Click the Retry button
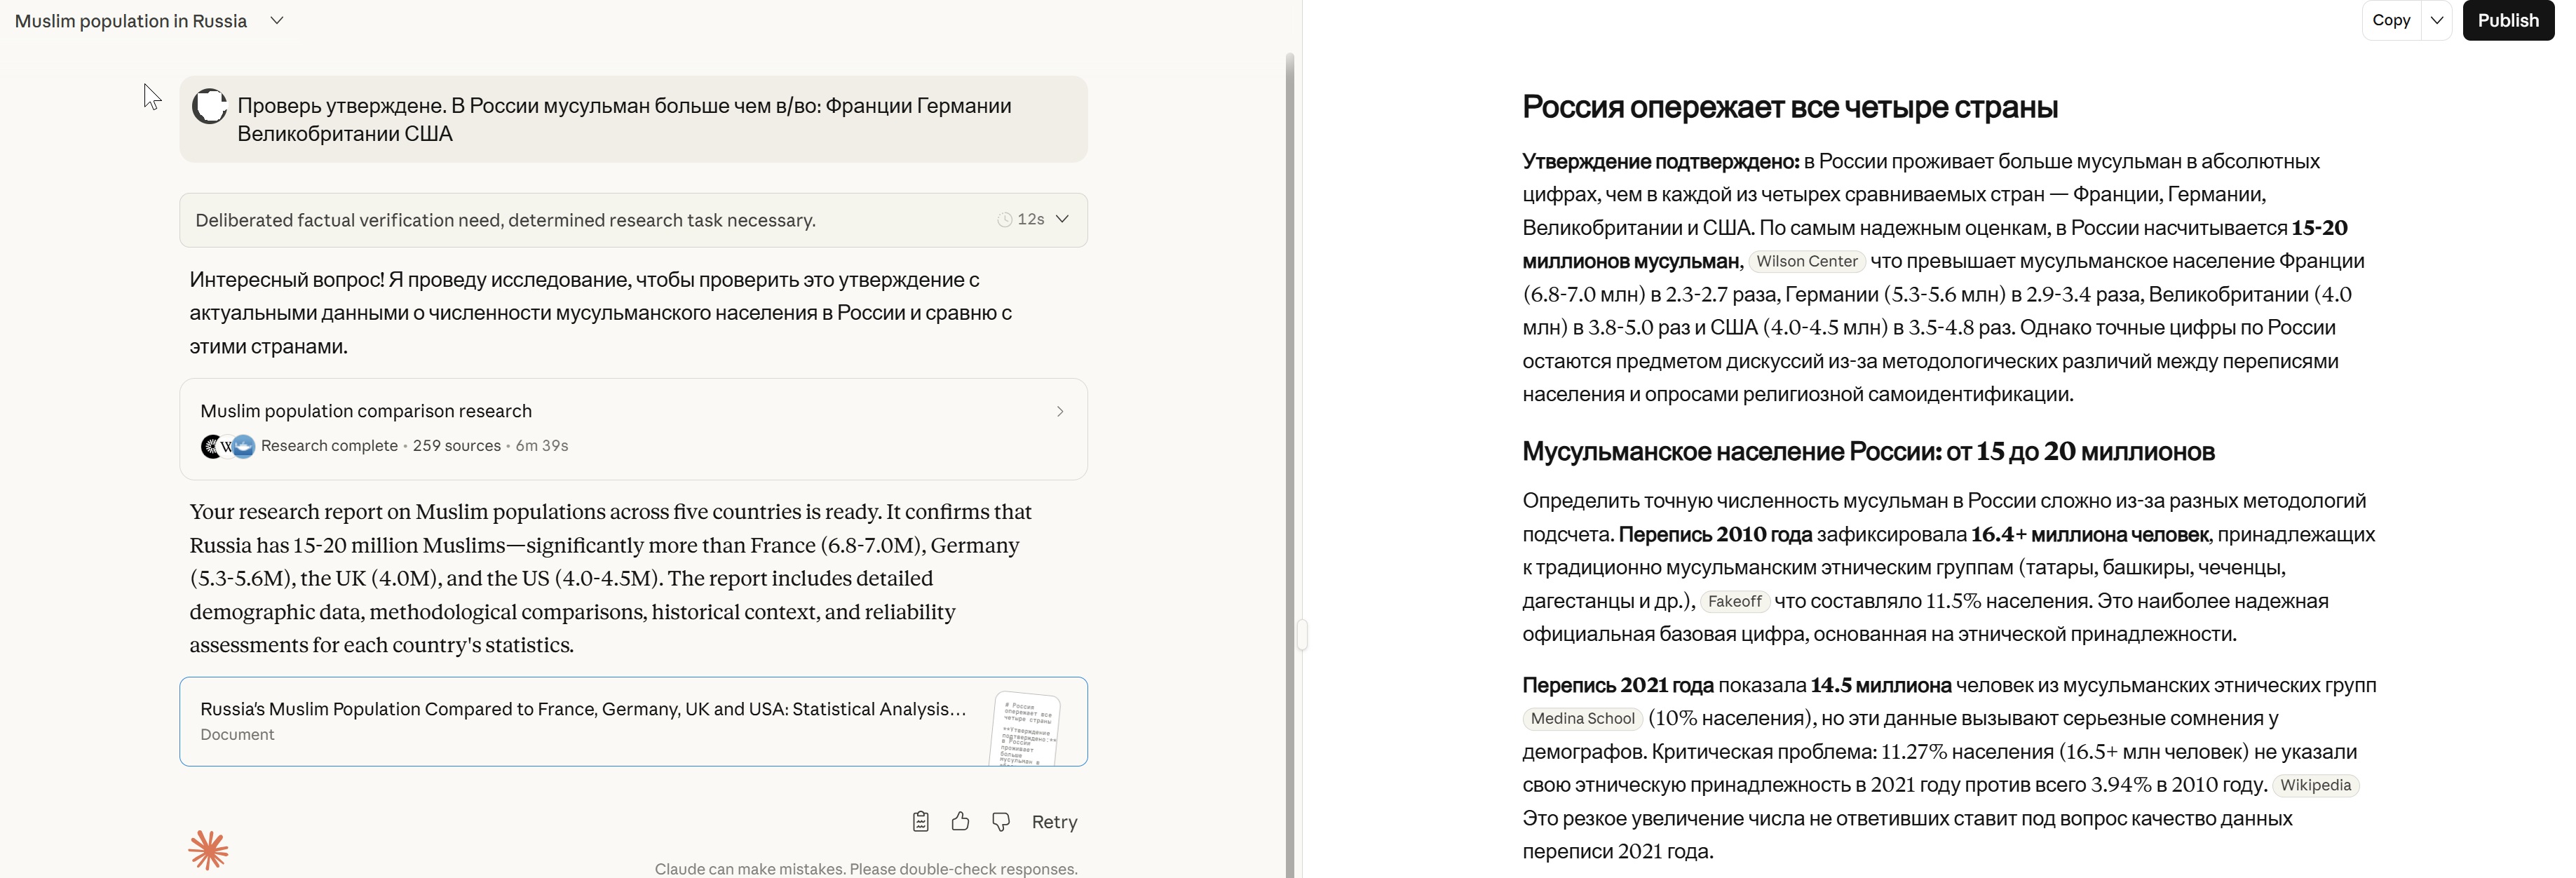2576x878 pixels. (x=1054, y=822)
